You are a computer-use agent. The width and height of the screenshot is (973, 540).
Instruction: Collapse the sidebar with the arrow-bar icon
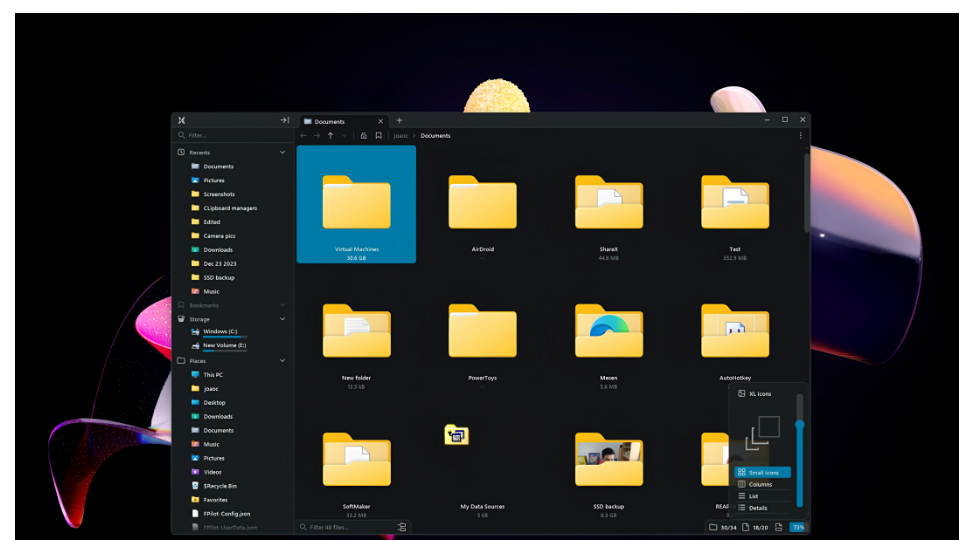pos(284,120)
